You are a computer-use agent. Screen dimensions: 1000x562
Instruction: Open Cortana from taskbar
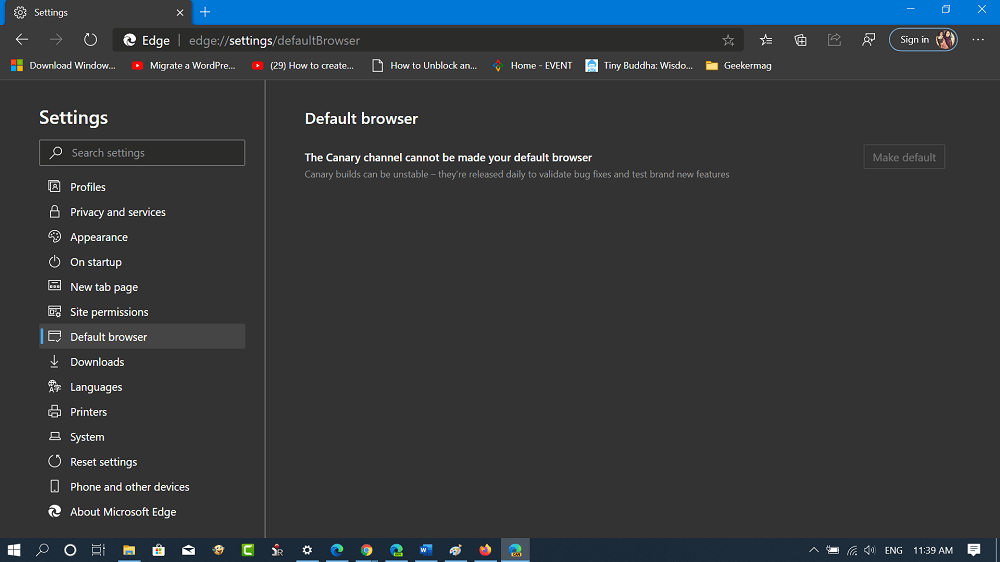click(70, 550)
